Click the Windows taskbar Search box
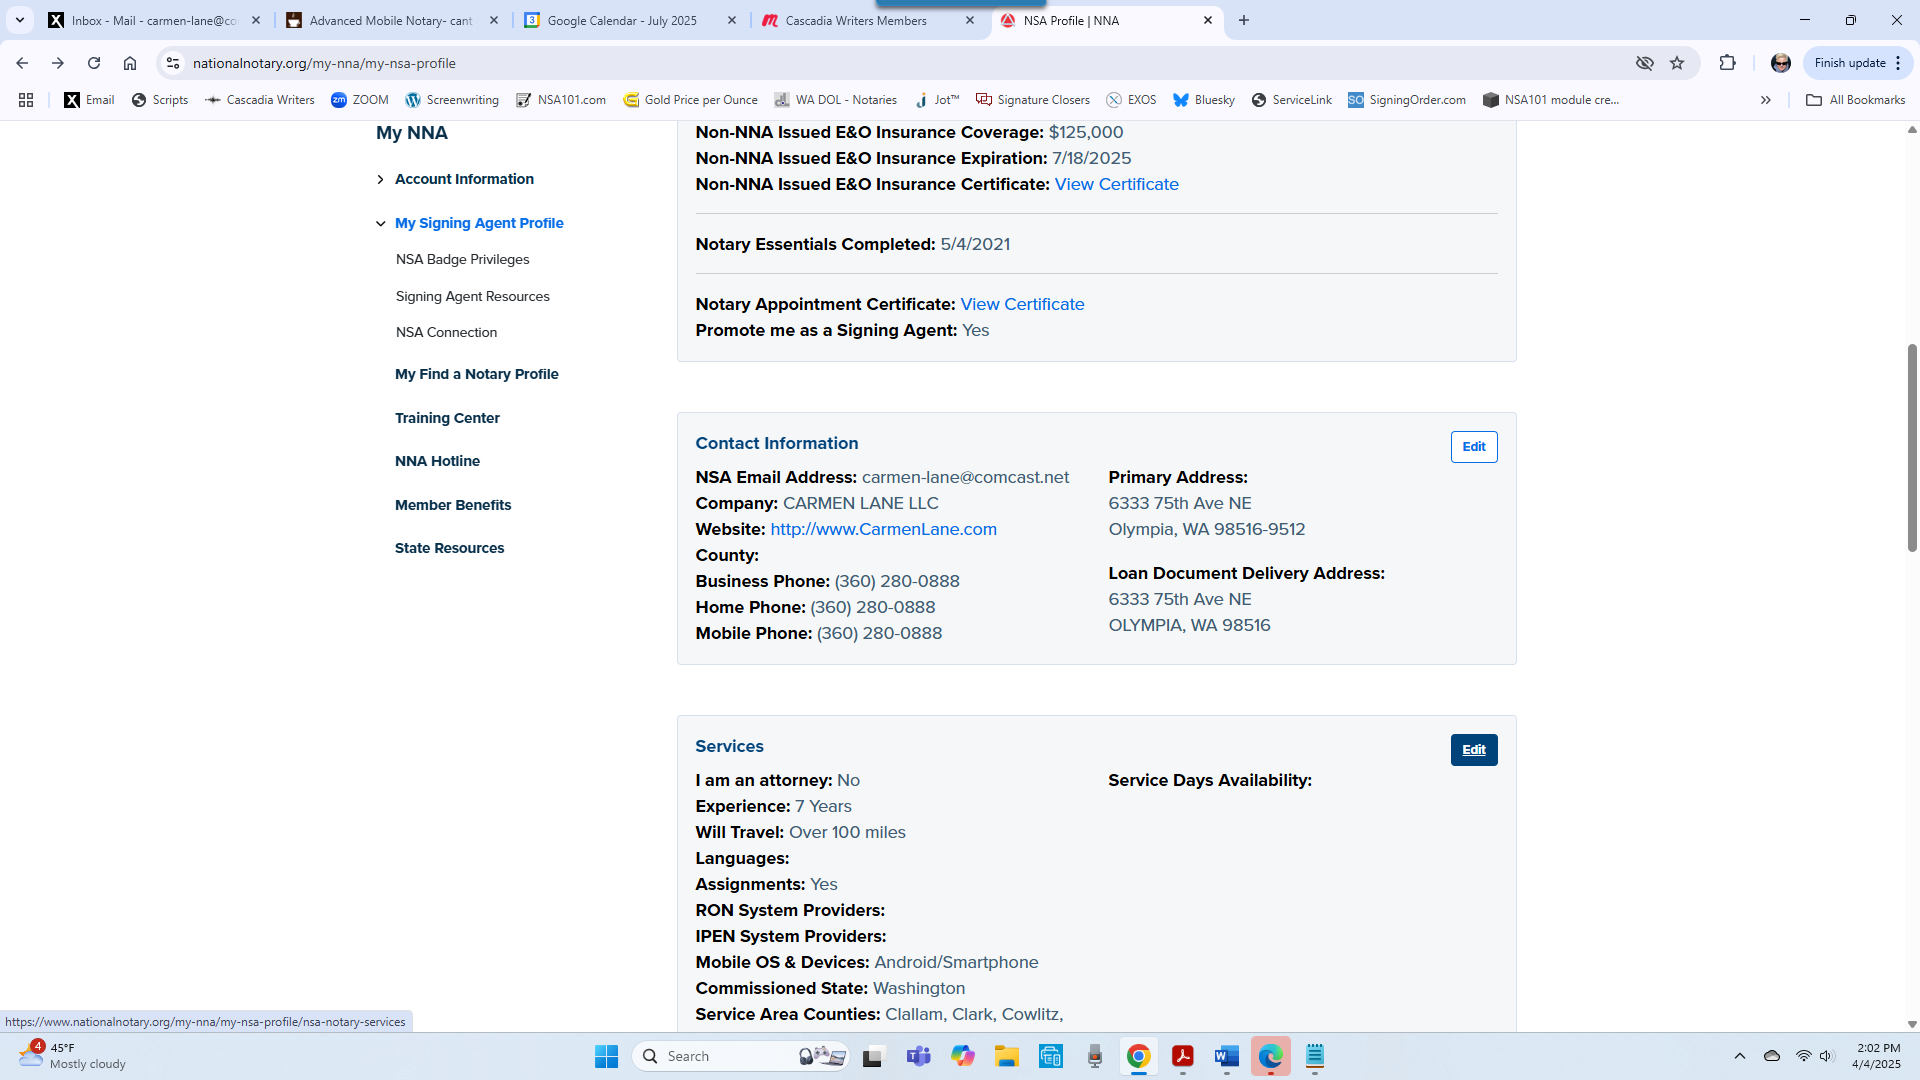1920x1080 pixels. coord(741,1056)
